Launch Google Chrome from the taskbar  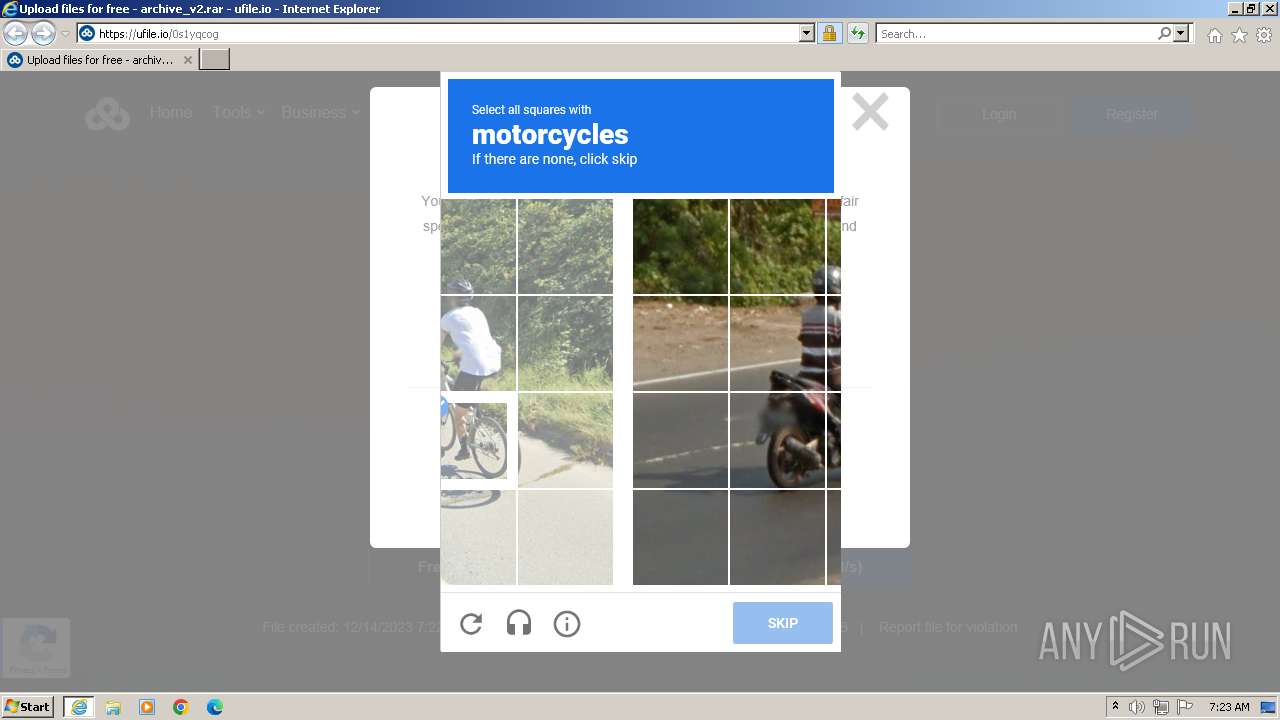[181, 707]
